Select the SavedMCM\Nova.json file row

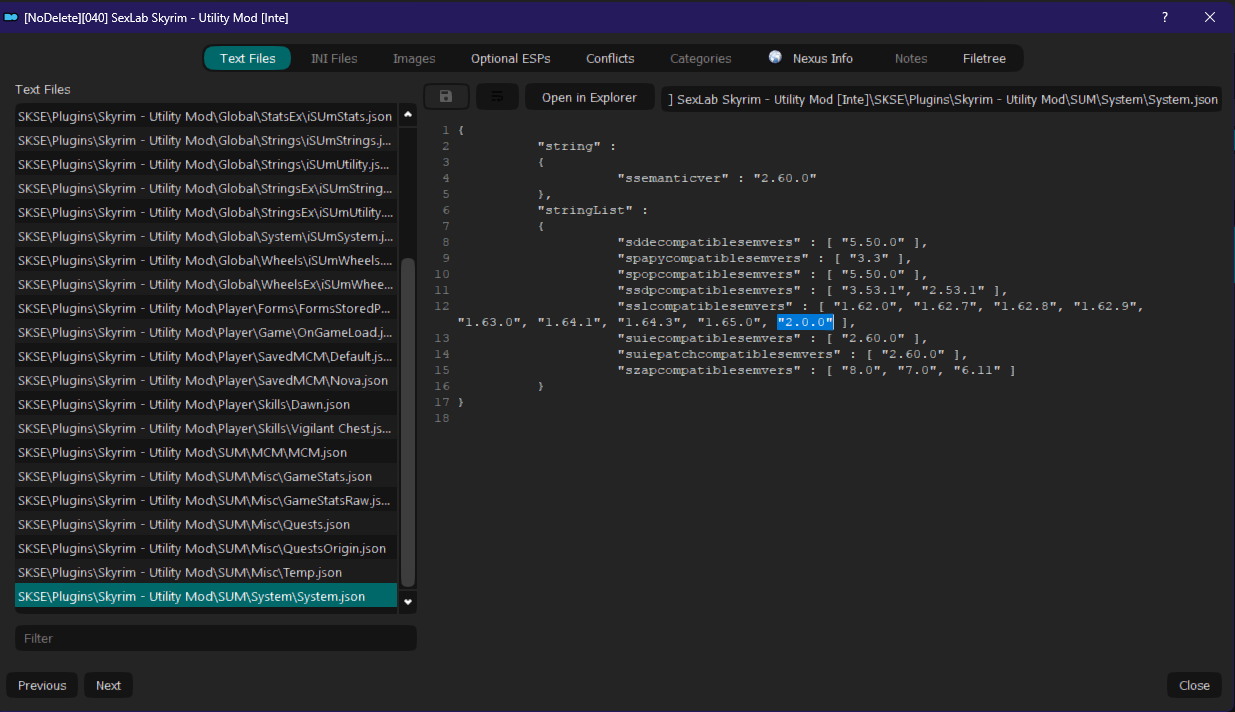click(206, 381)
